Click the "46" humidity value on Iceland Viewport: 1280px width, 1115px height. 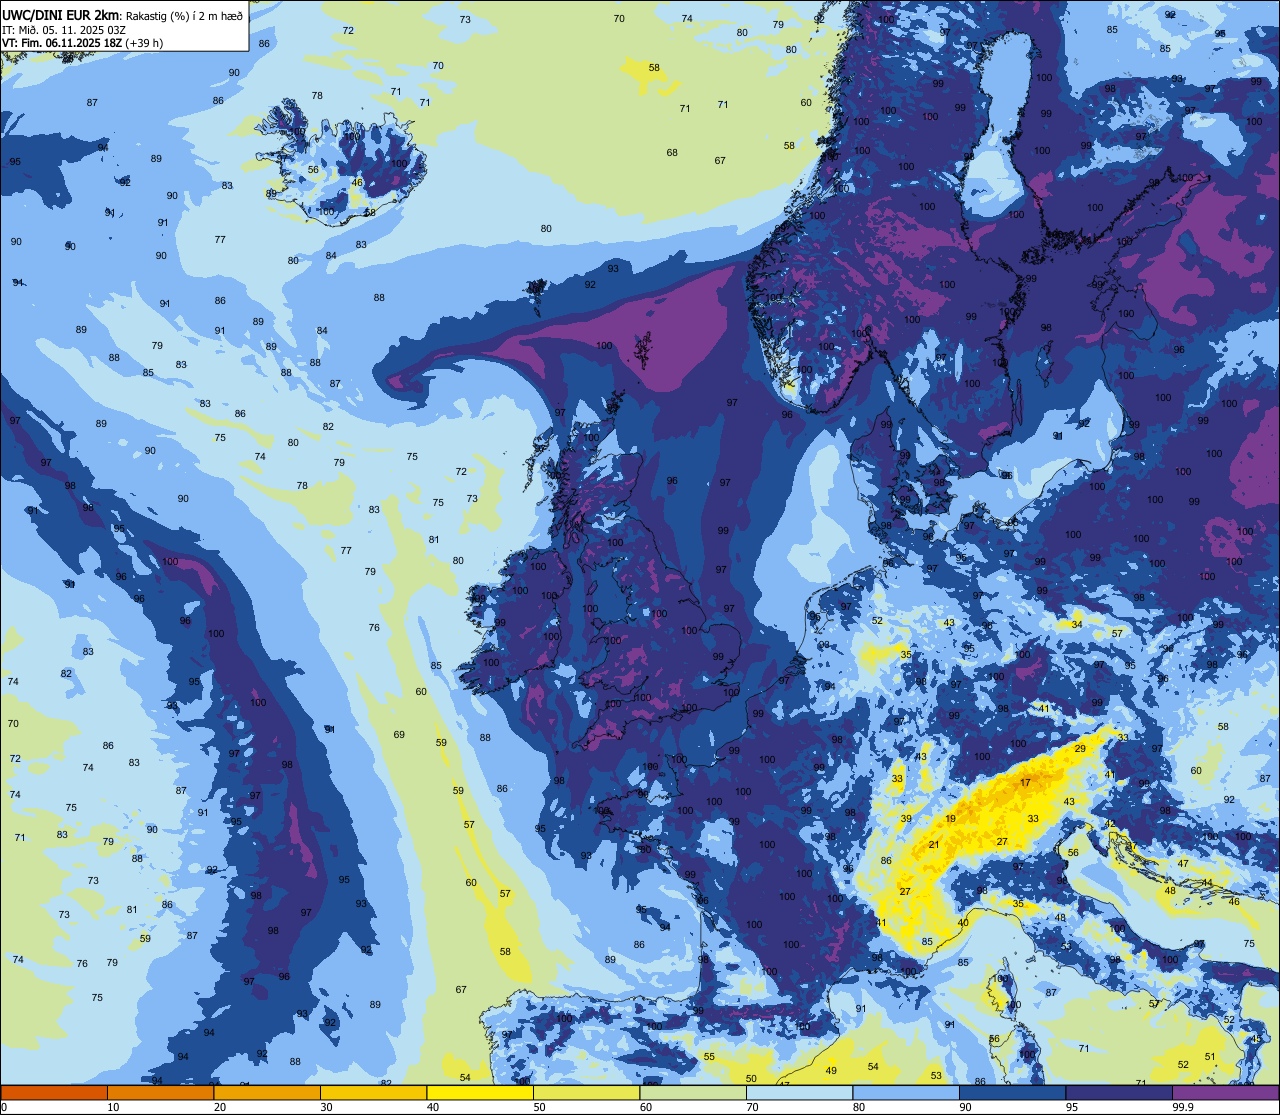tap(357, 183)
